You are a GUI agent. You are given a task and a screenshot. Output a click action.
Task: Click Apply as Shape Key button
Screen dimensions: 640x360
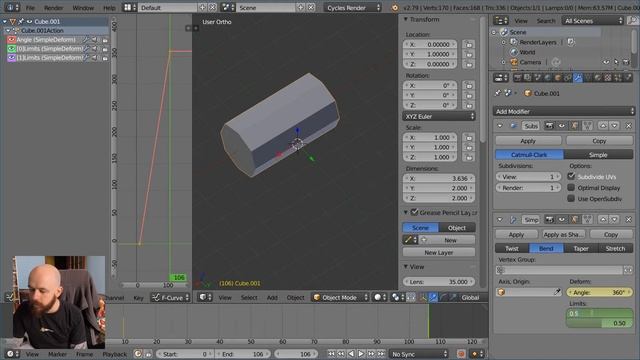pos(563,234)
